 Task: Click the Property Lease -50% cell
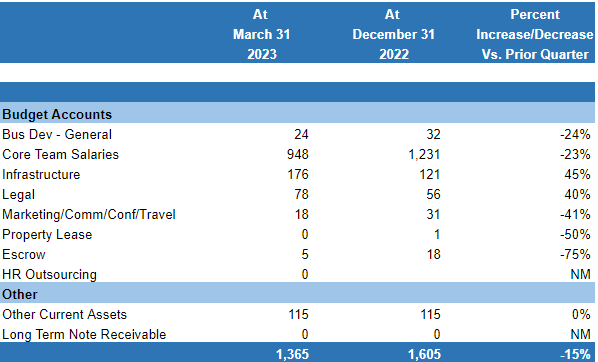[575, 234]
